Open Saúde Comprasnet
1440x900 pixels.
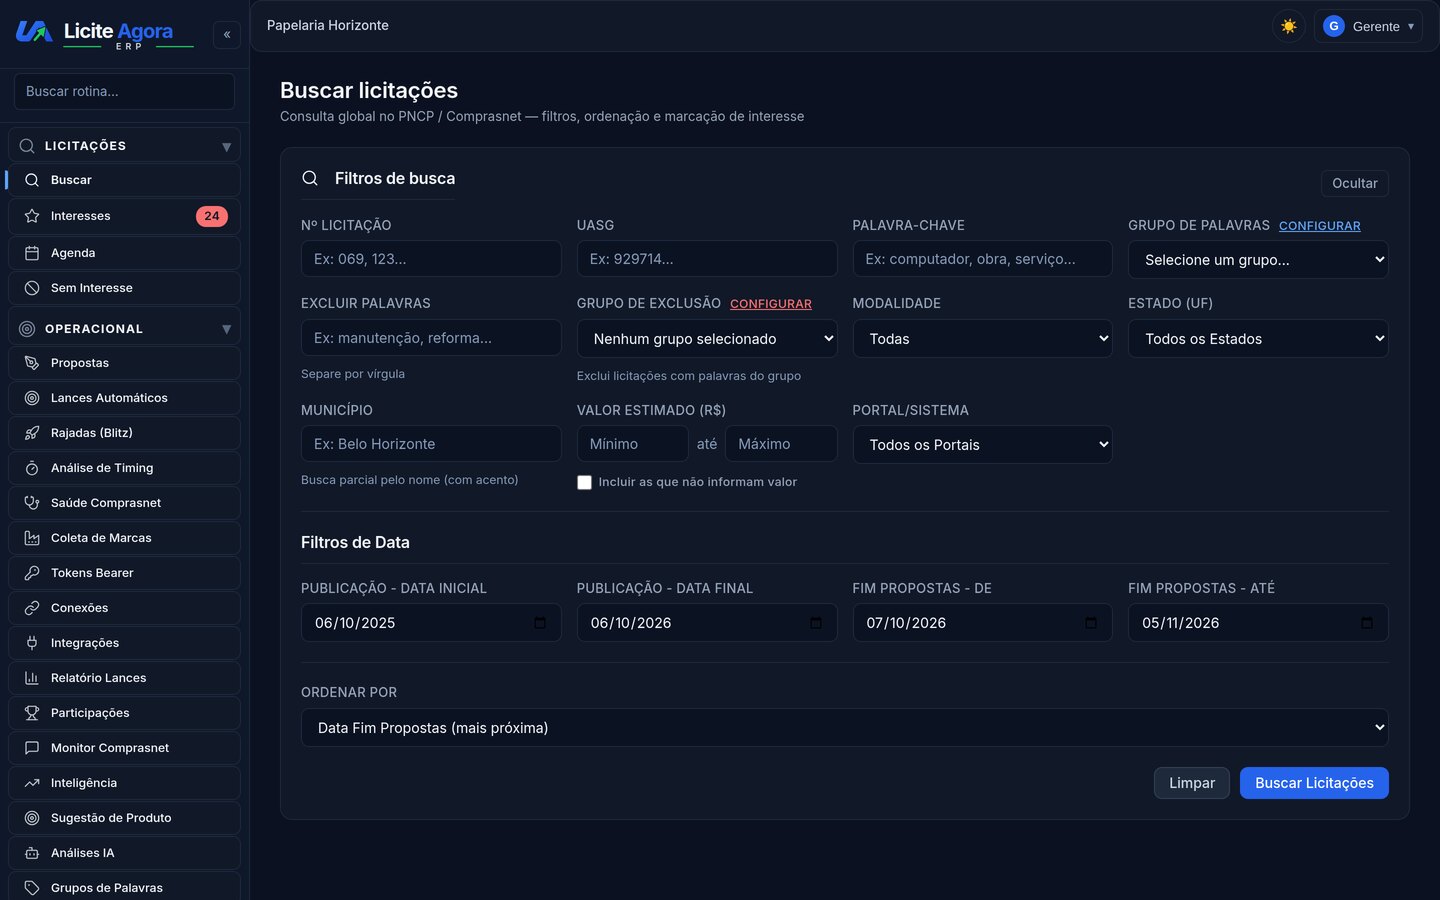124,503
